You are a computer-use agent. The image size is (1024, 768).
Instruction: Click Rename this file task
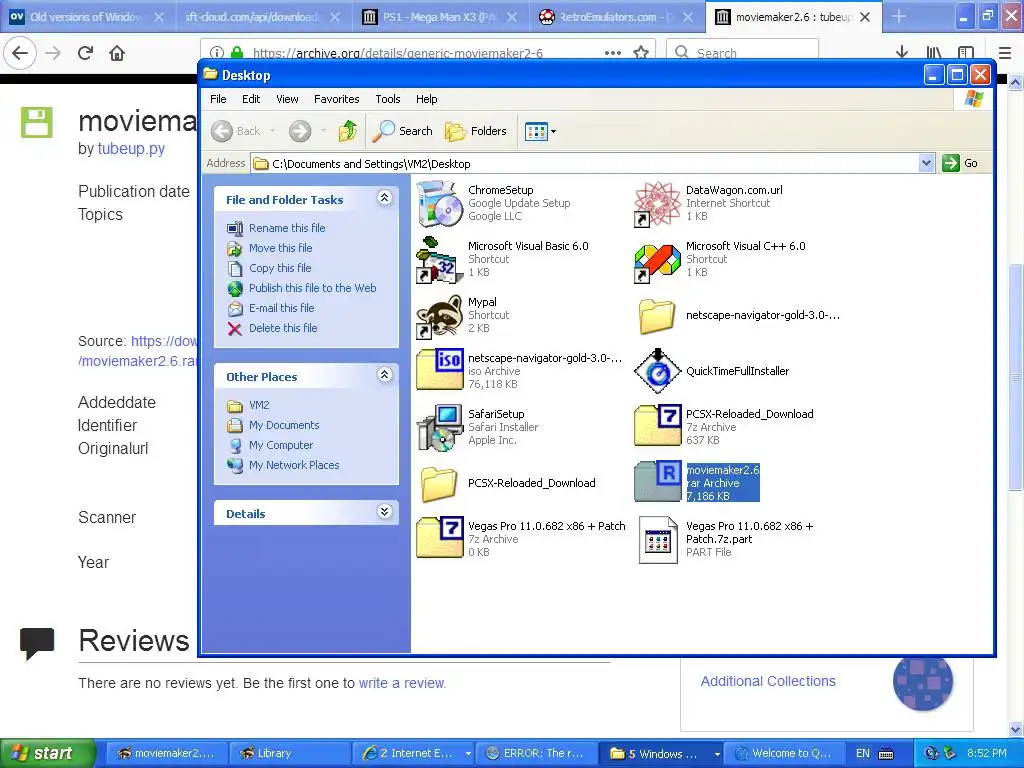pyautogui.click(x=287, y=228)
